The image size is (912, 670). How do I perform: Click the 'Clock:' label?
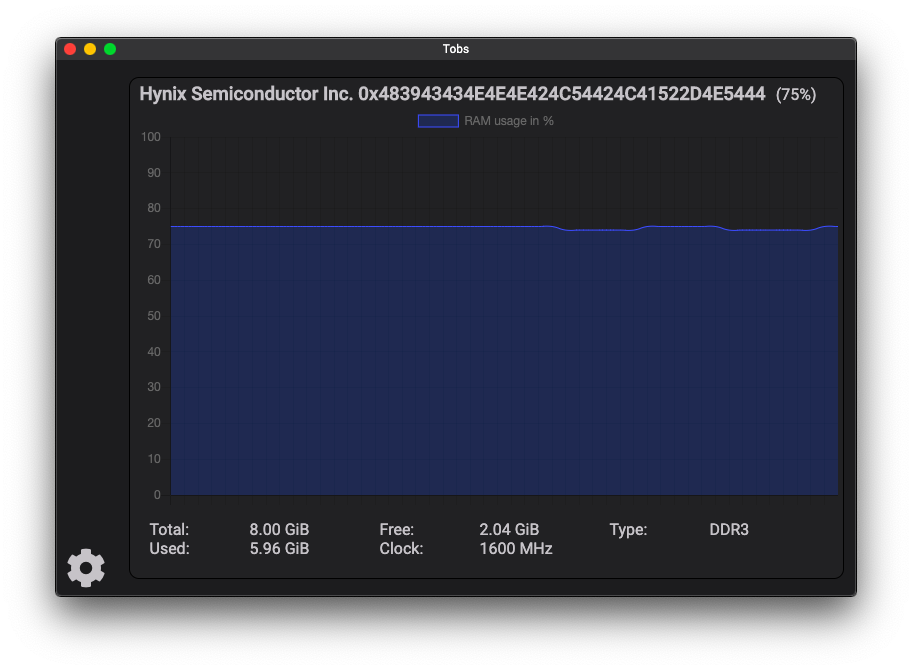[x=401, y=548]
